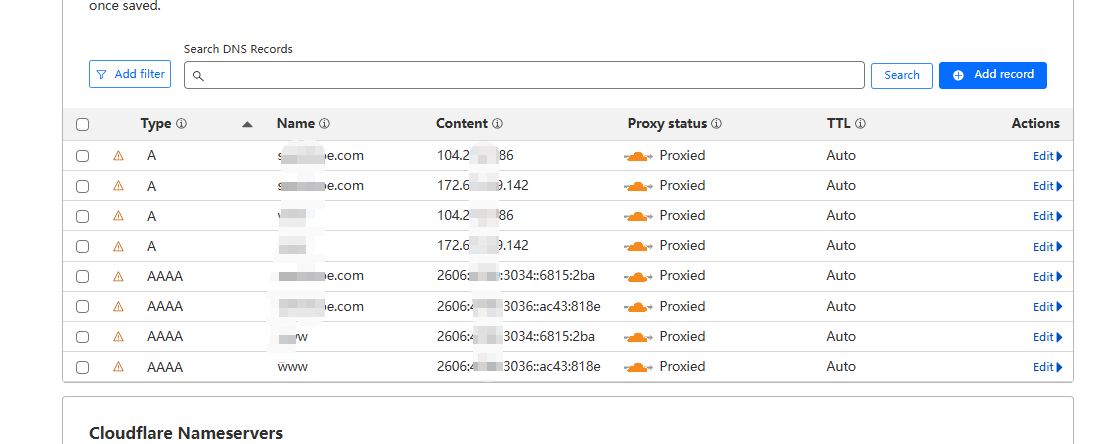Click the info icon beside Proxy status
1110x444 pixels.
click(x=717, y=124)
